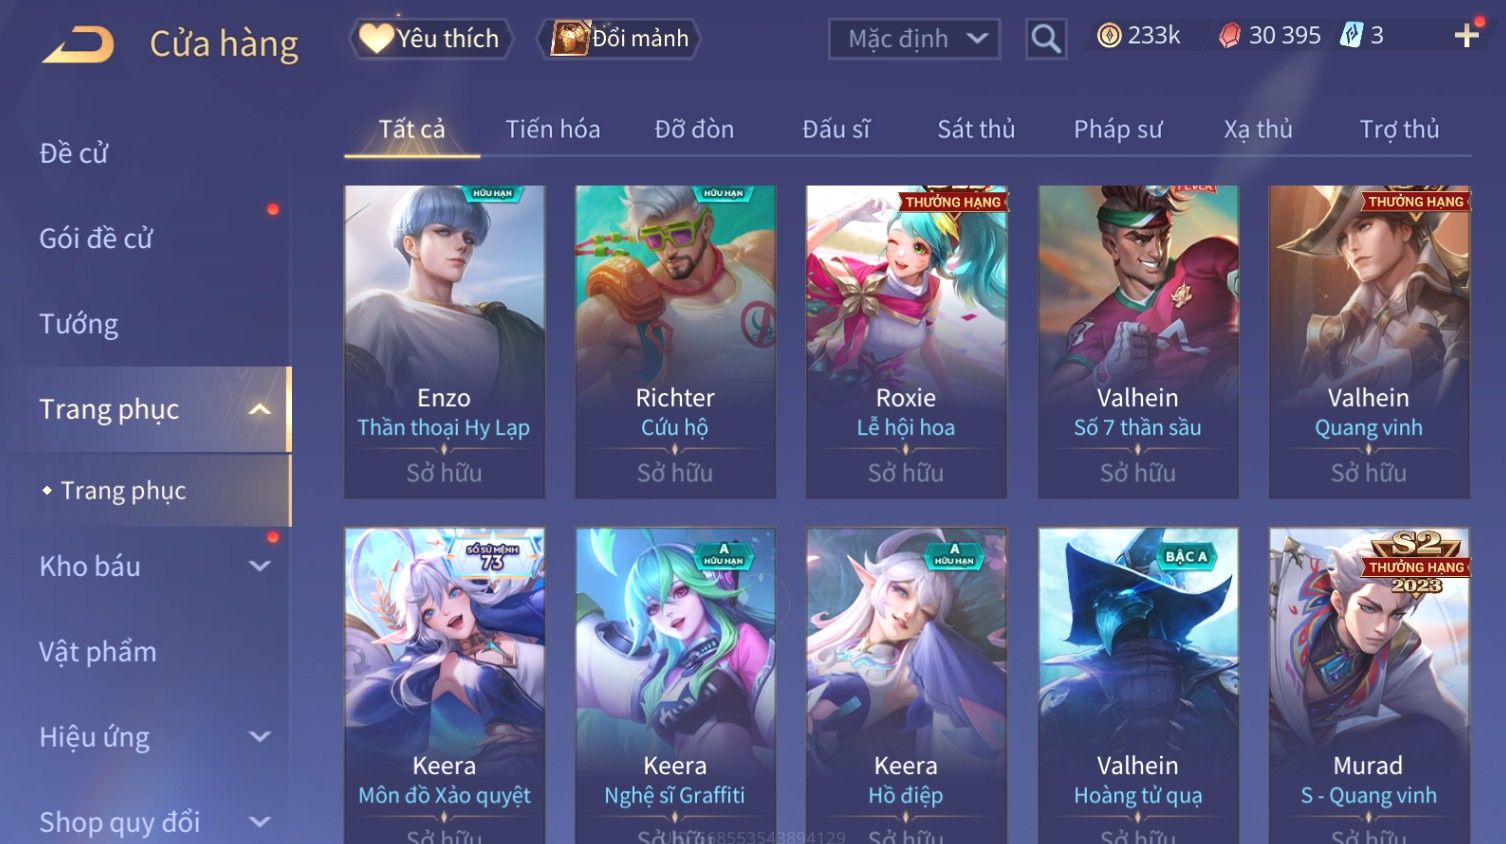Viewport: 1506px width, 844px height.
Task: Open Đổi mảnh shard exchange chest
Action: pos(619,39)
